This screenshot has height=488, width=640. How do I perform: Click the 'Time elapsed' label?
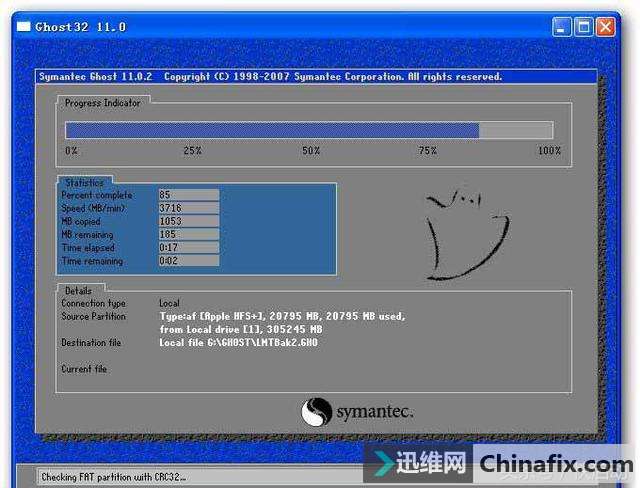tap(88, 248)
